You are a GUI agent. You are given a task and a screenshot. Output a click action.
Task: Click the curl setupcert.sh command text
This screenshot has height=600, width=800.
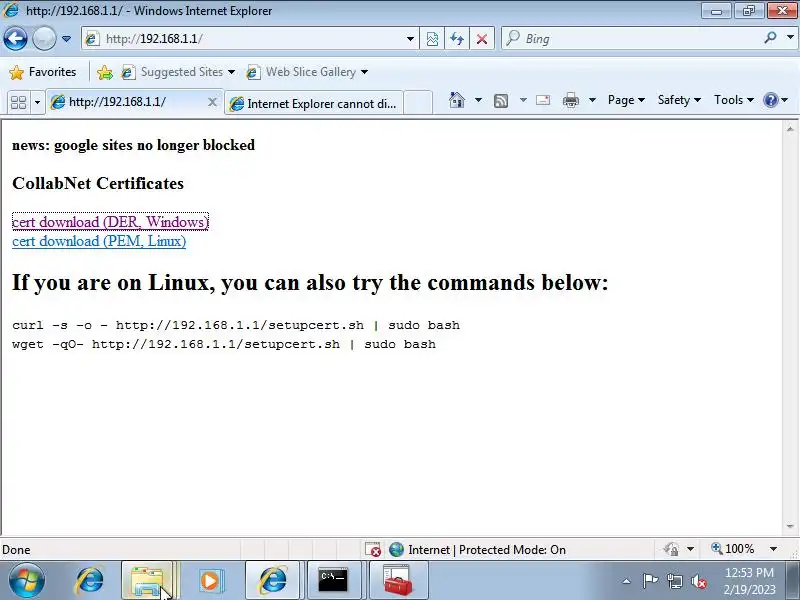236,325
